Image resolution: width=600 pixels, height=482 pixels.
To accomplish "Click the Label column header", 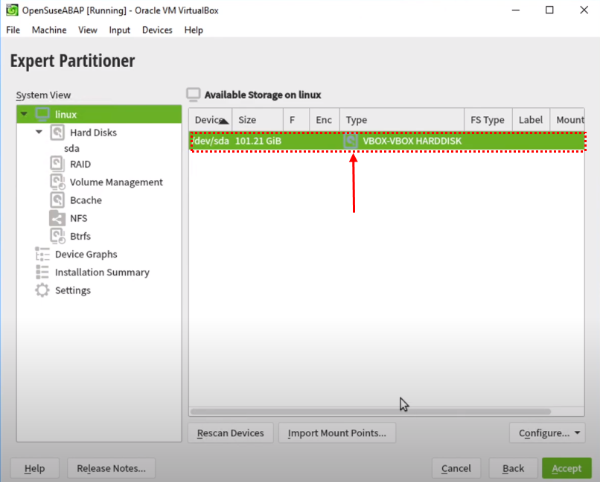I will click(x=531, y=120).
